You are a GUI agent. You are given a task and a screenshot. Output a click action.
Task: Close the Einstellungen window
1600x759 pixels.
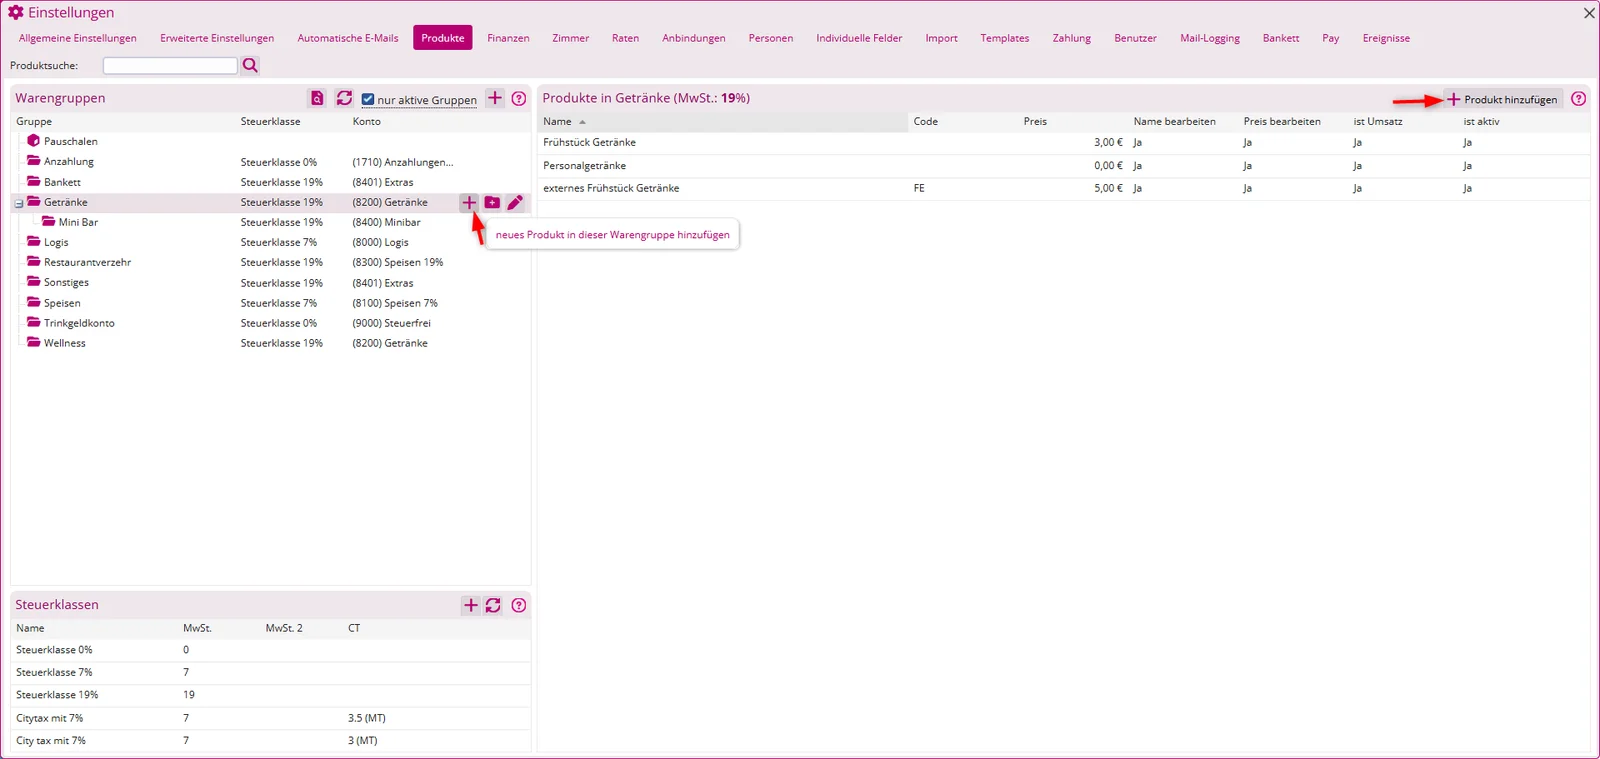click(1589, 13)
